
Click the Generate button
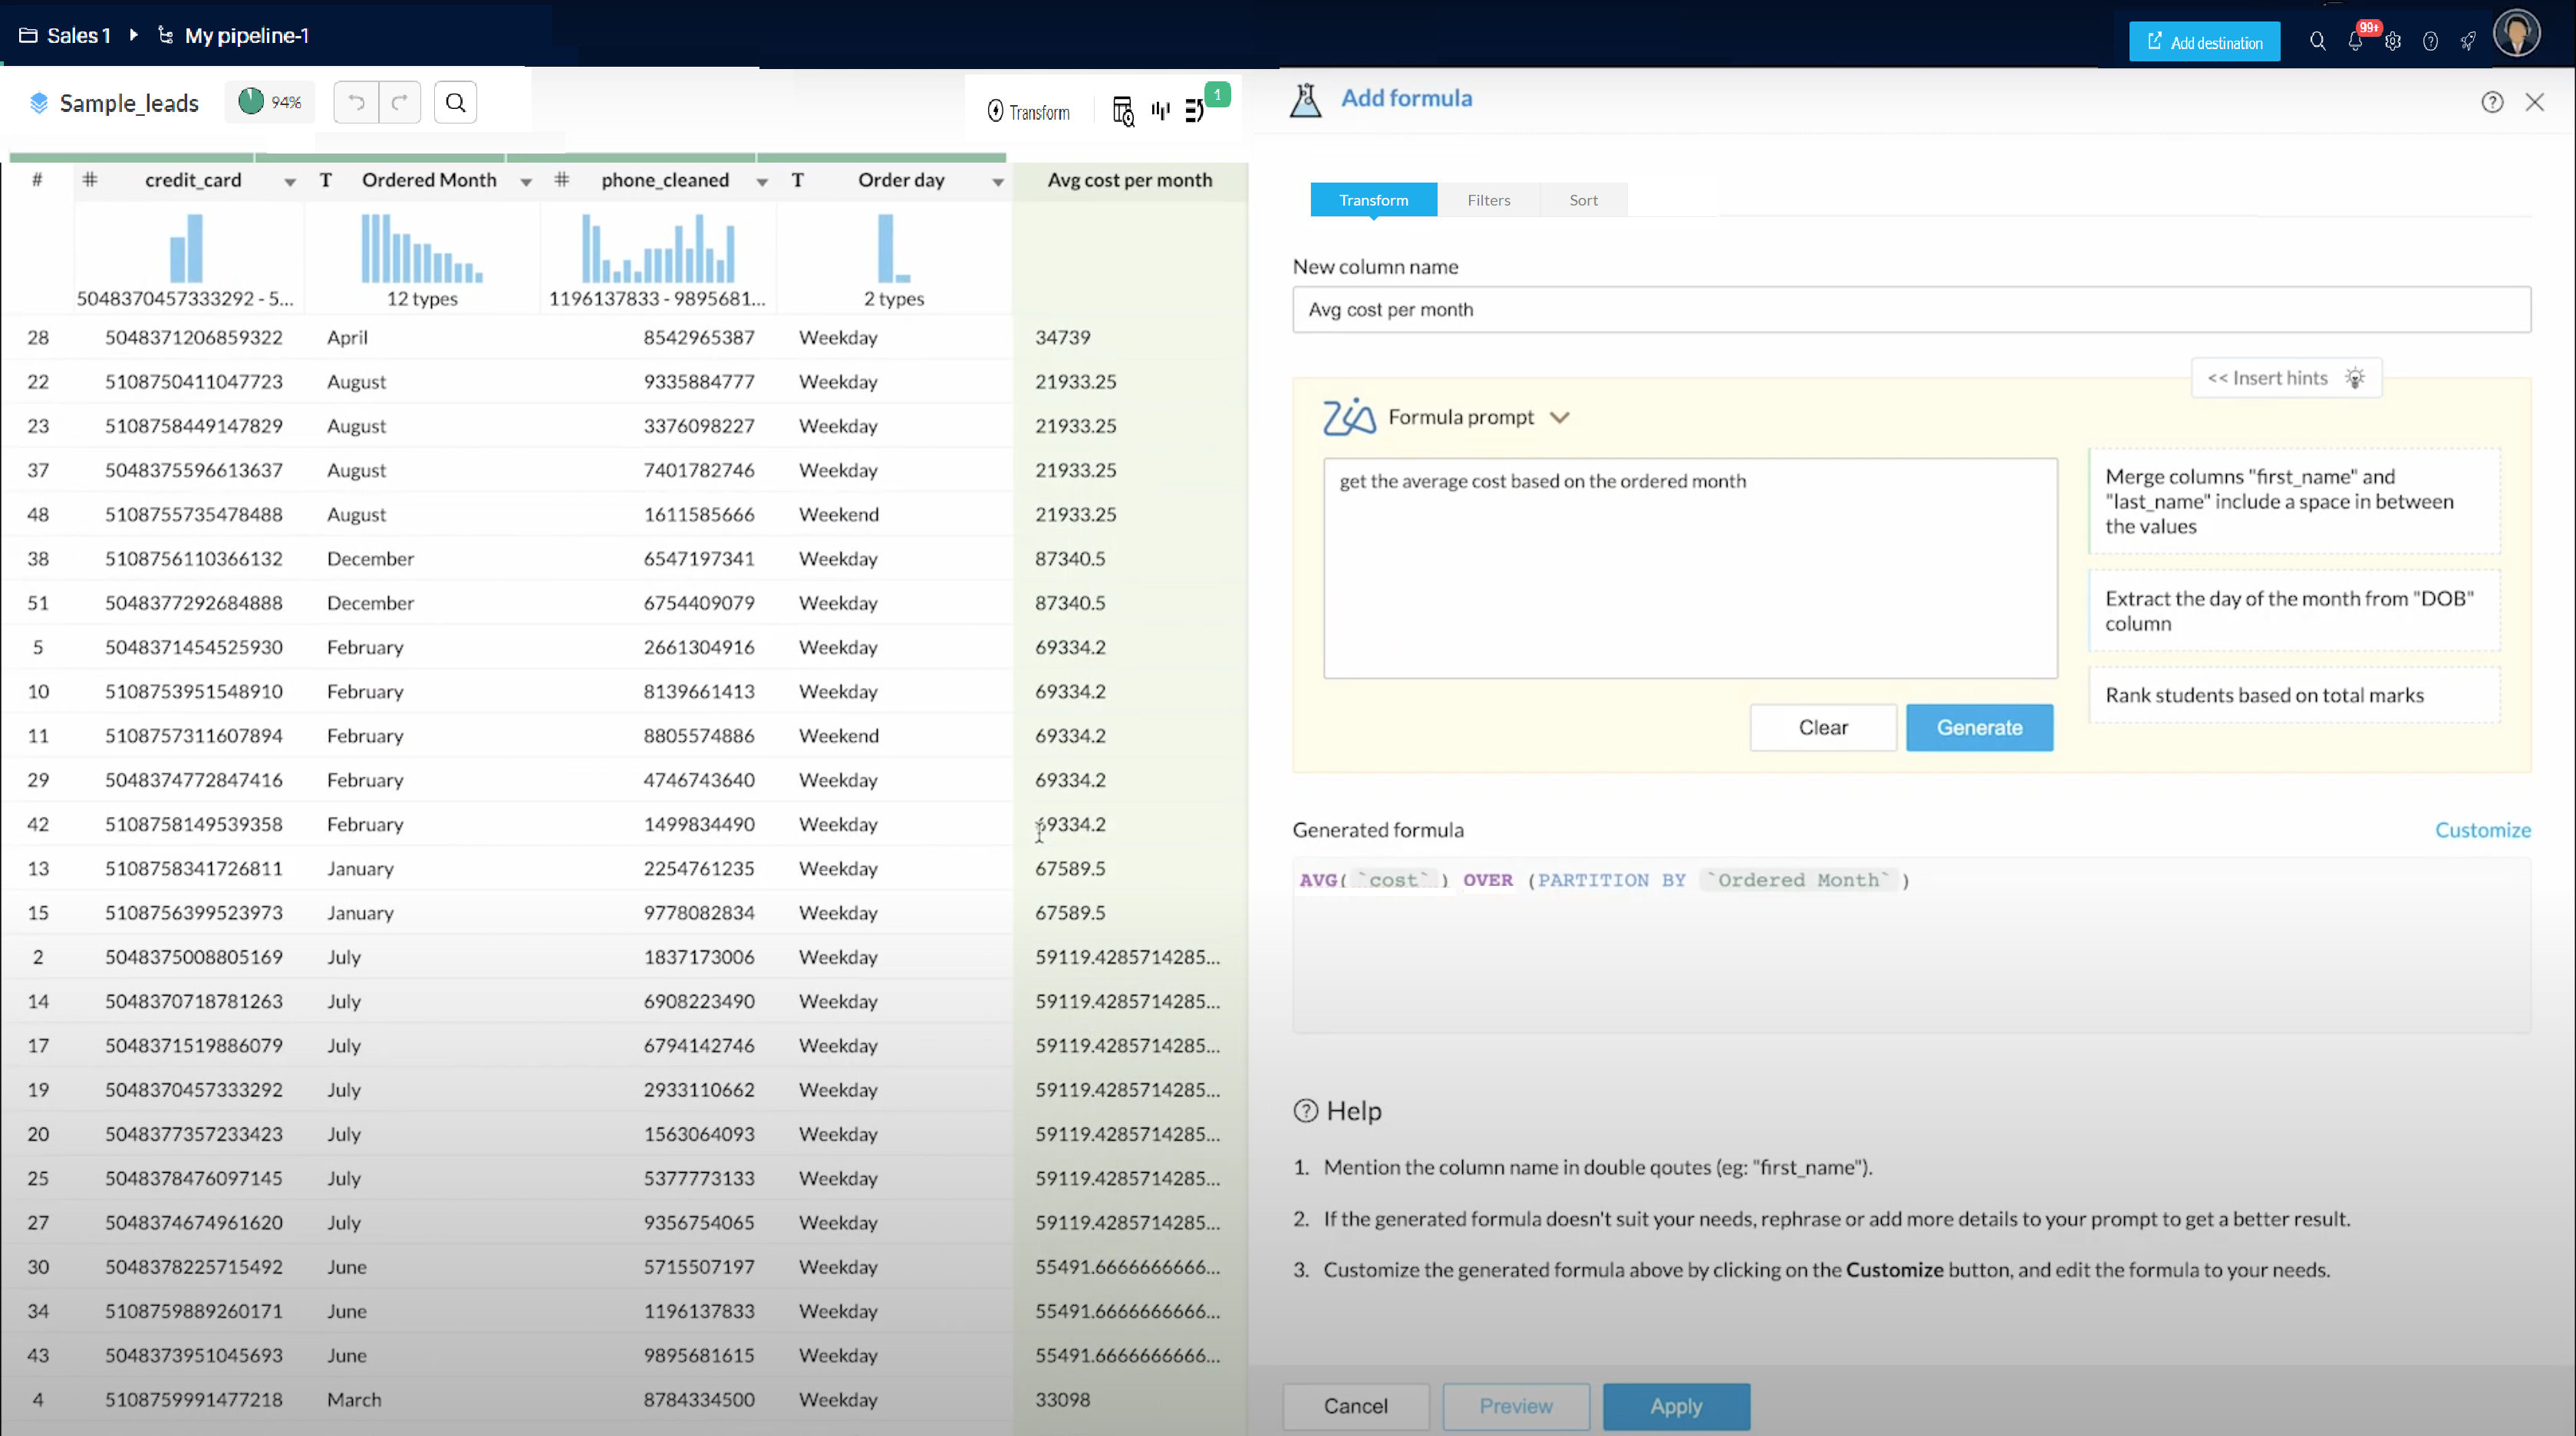click(1979, 727)
